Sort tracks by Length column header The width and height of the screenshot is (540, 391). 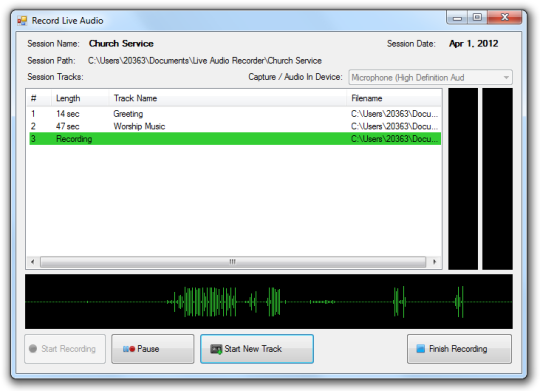pyautogui.click(x=80, y=99)
